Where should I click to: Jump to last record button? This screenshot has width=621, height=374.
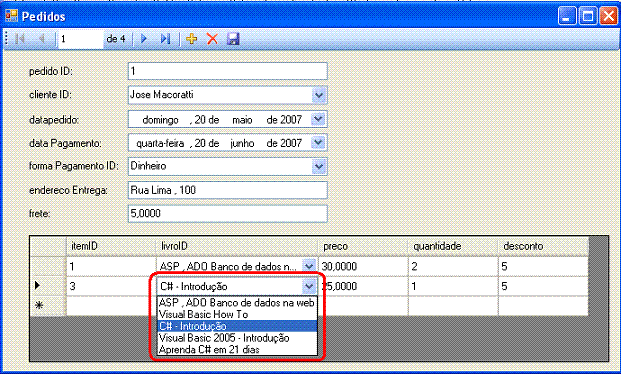165,39
